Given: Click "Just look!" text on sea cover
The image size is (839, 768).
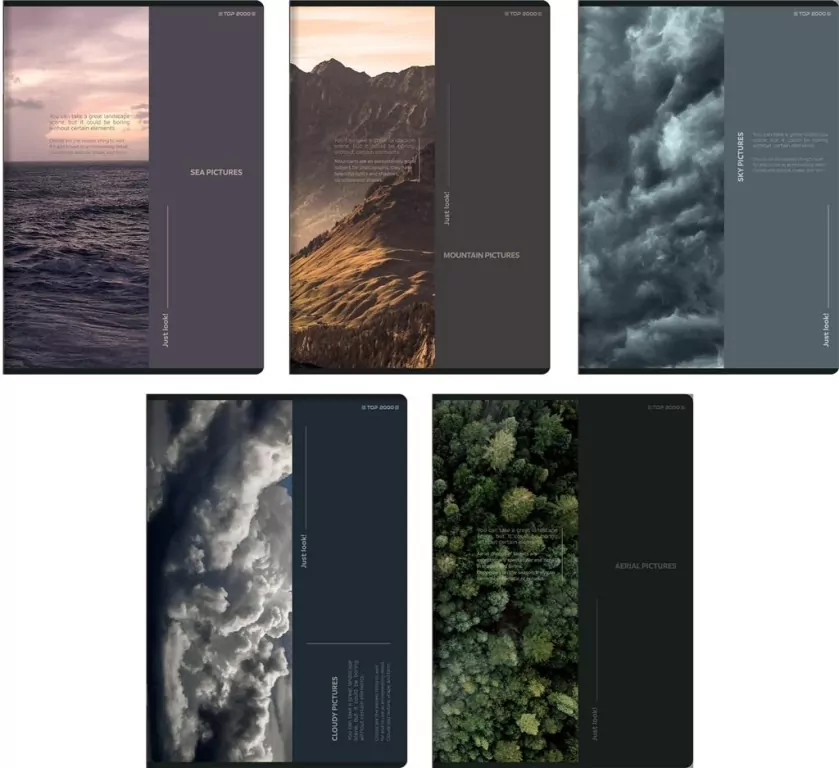Looking at the screenshot, I should click(166, 330).
